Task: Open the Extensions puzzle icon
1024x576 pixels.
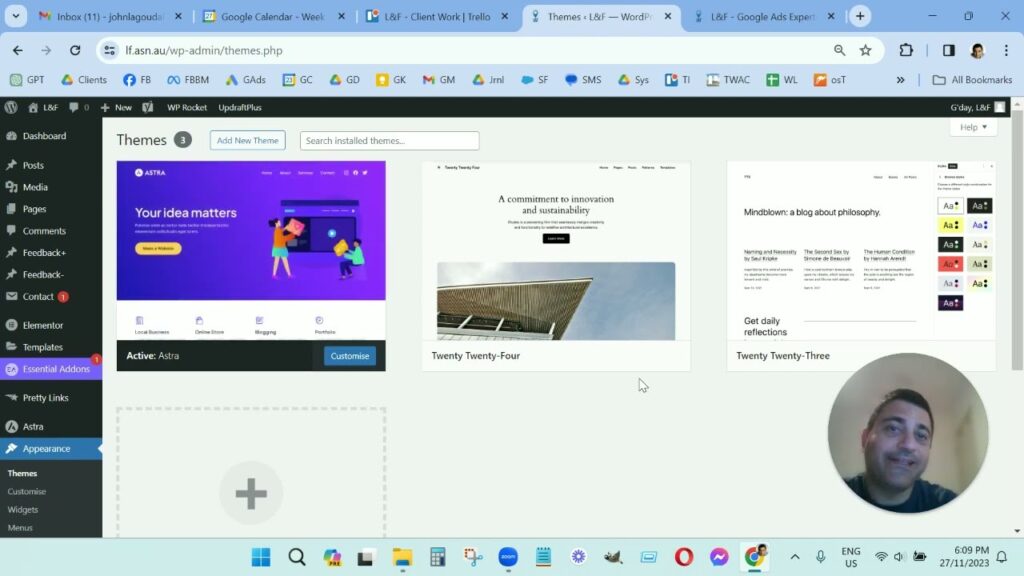Action: pyautogui.click(x=906, y=50)
